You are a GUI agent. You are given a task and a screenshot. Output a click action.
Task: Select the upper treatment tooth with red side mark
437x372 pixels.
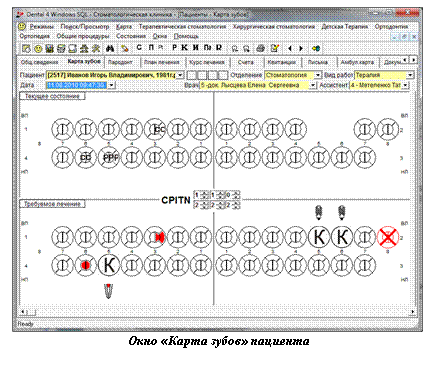(x=155, y=237)
